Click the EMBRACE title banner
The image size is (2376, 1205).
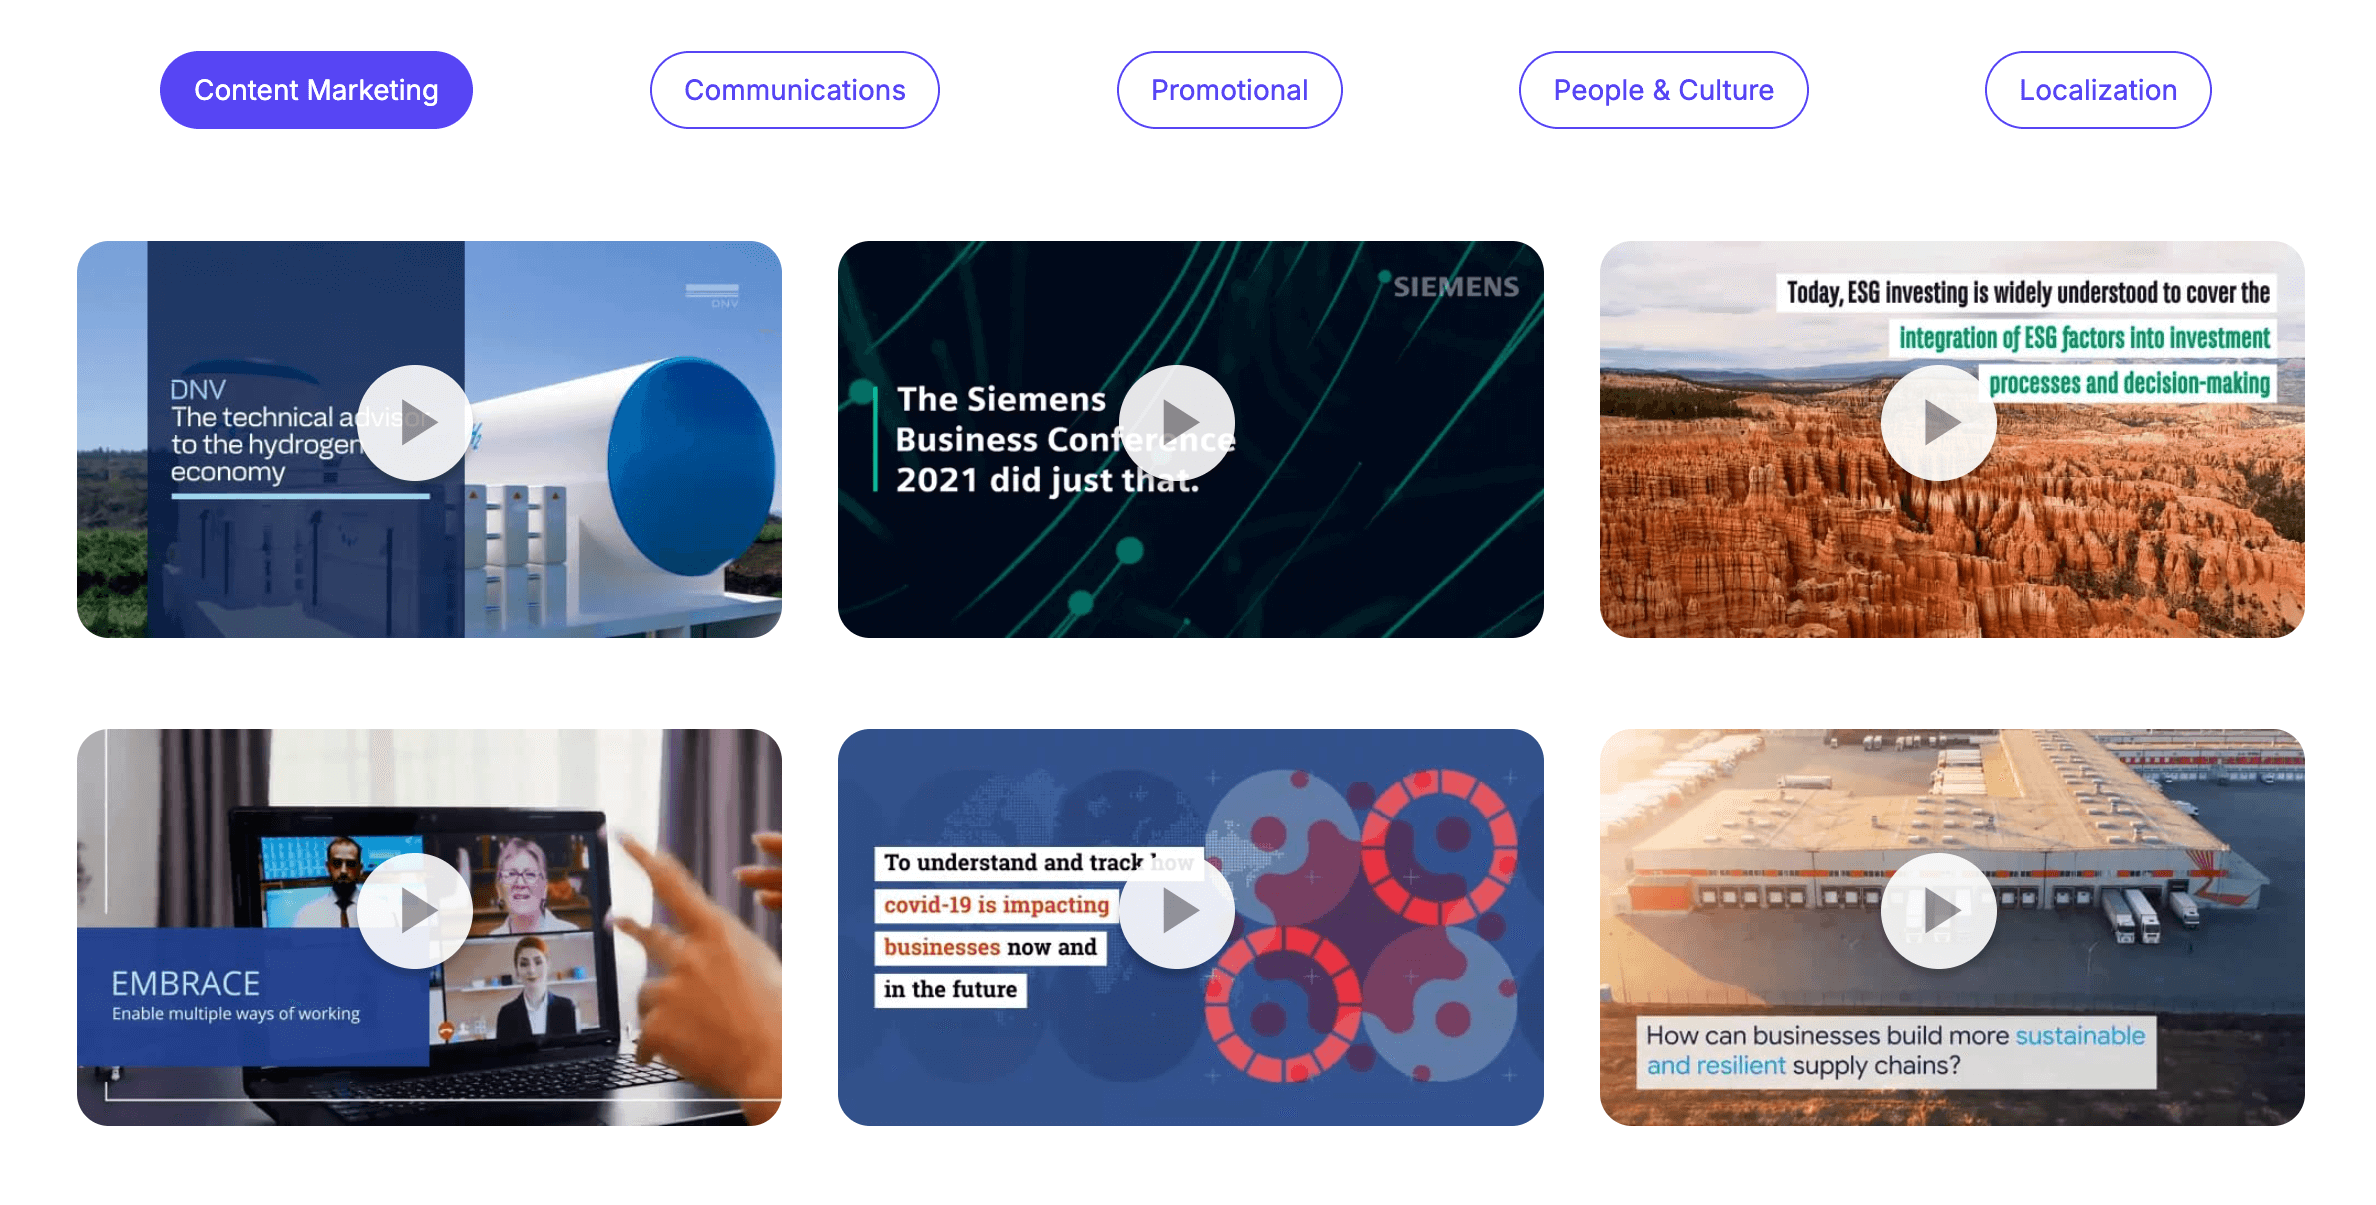pyautogui.click(x=253, y=996)
